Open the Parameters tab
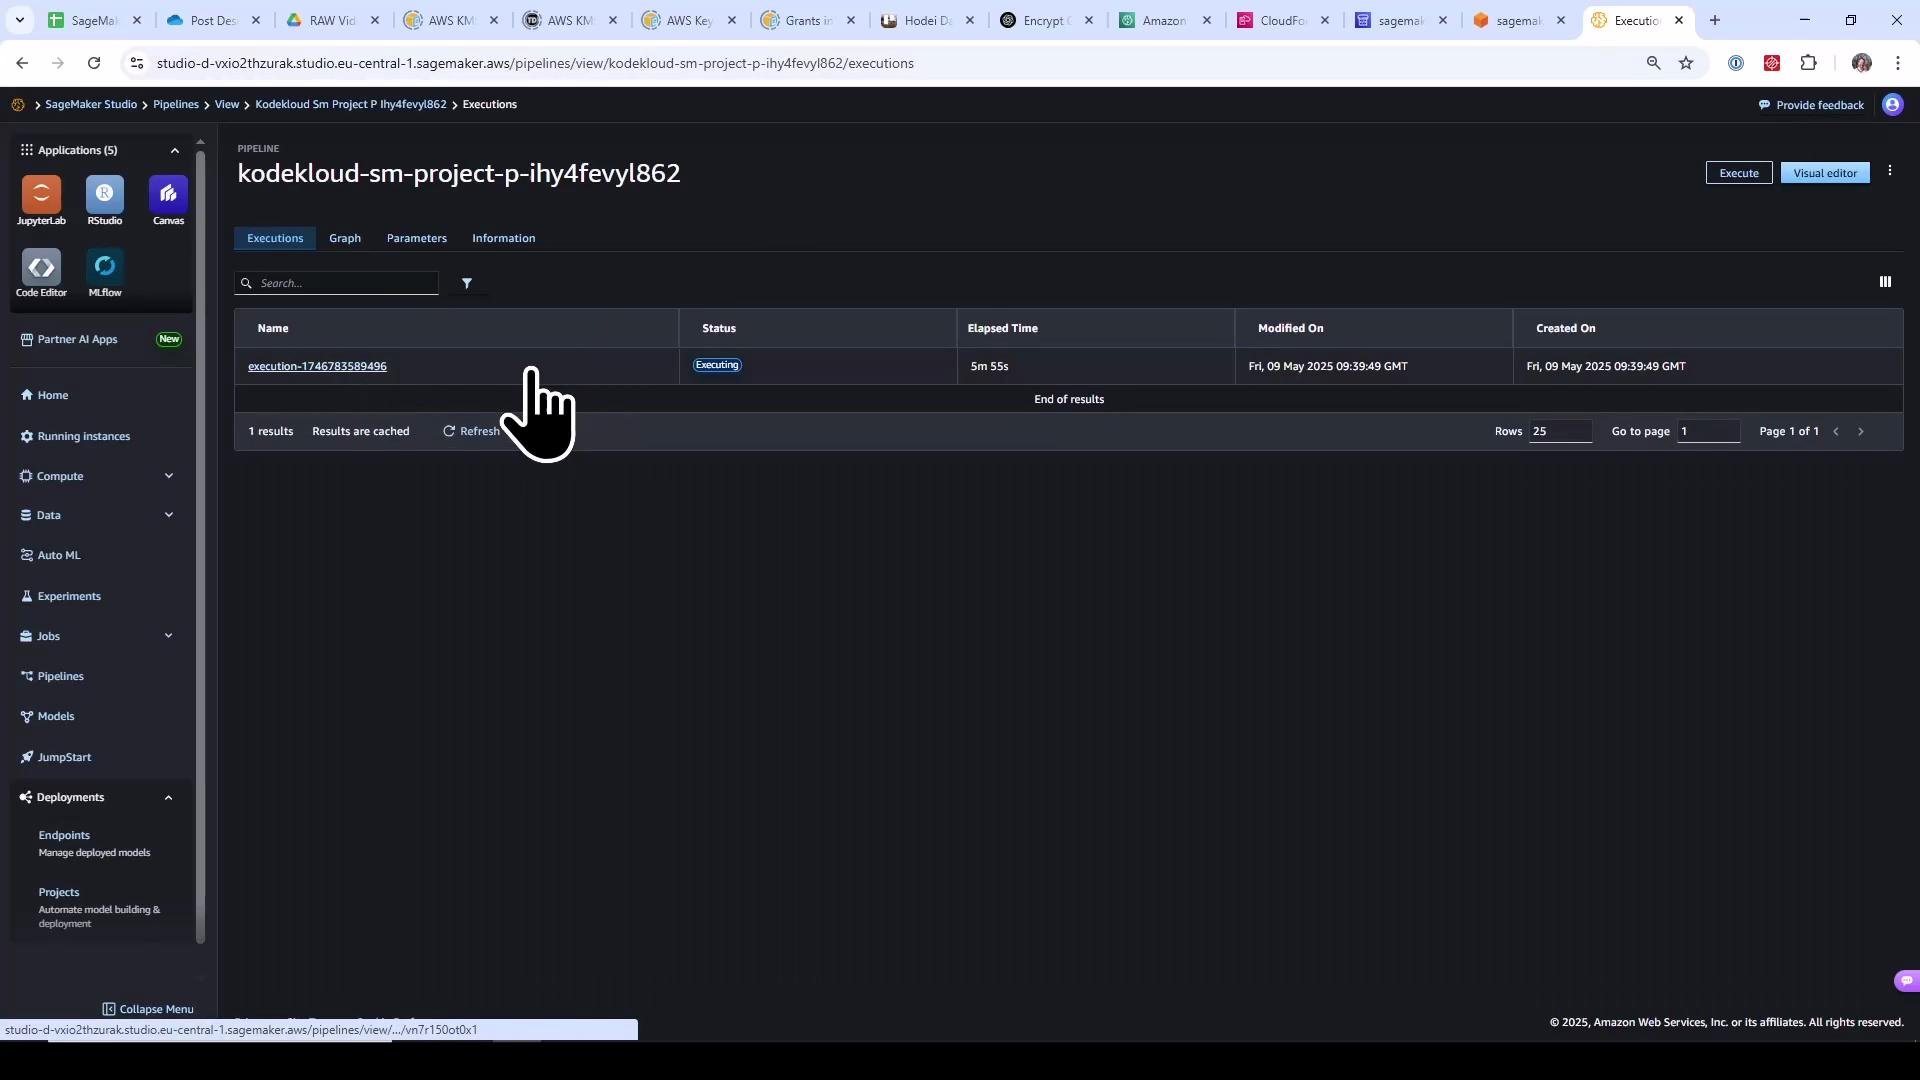Viewport: 1920px width, 1080px height. tap(417, 238)
